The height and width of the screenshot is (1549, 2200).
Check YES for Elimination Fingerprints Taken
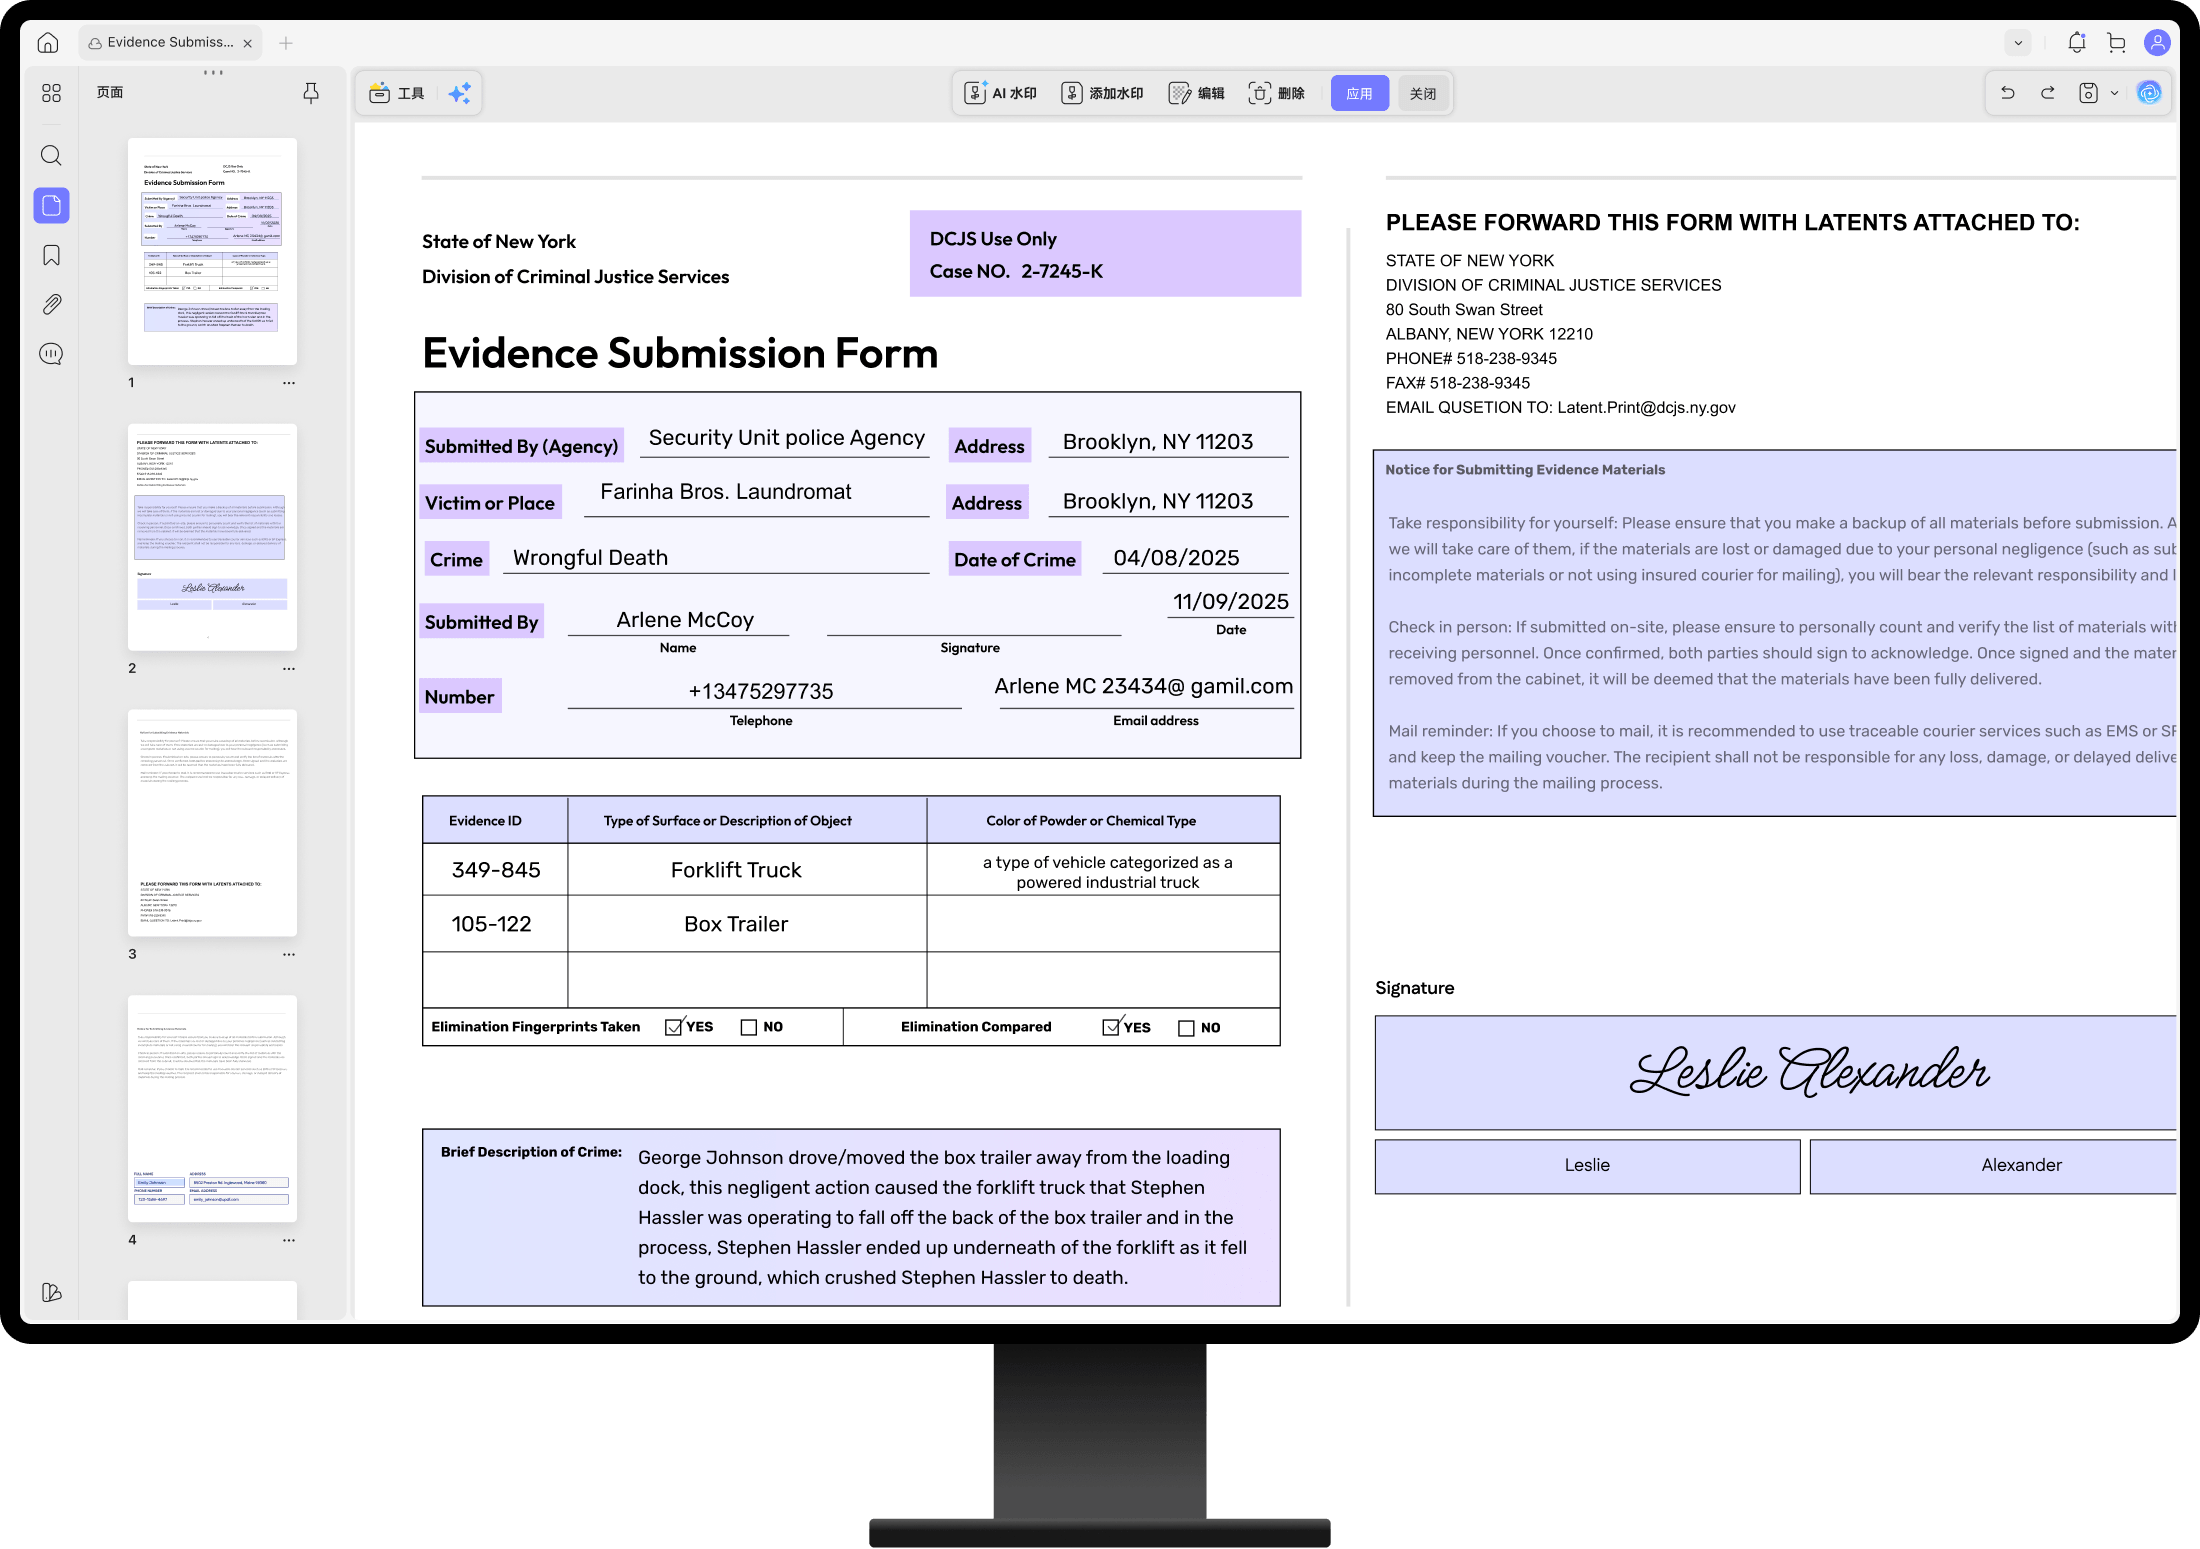pyautogui.click(x=673, y=1027)
